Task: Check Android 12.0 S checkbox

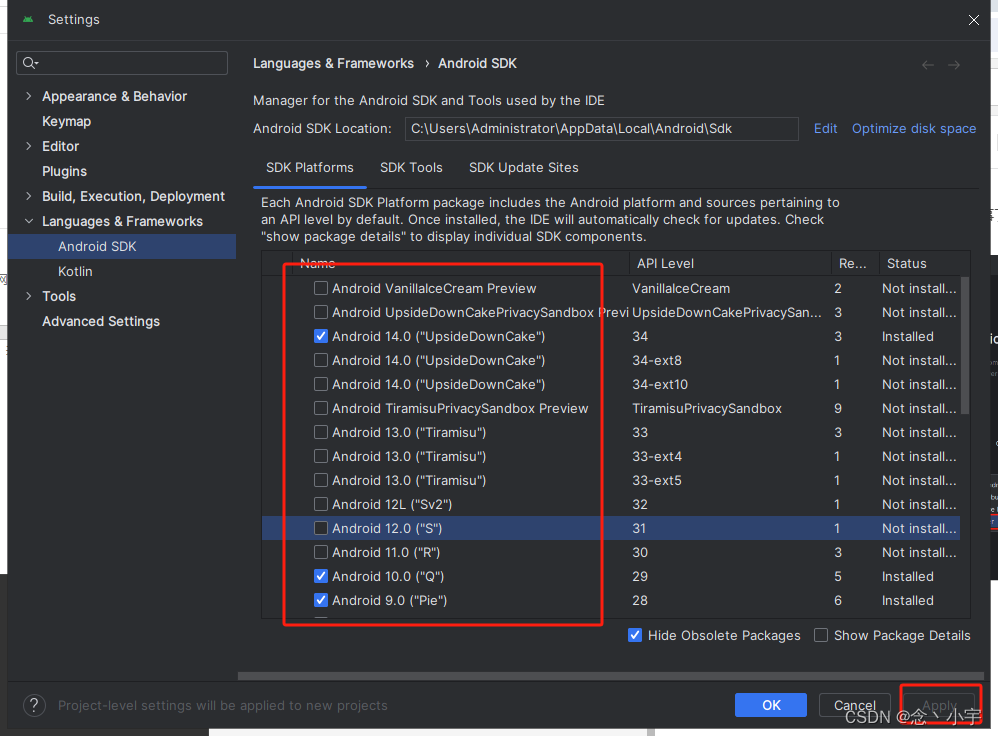Action: 321,528
